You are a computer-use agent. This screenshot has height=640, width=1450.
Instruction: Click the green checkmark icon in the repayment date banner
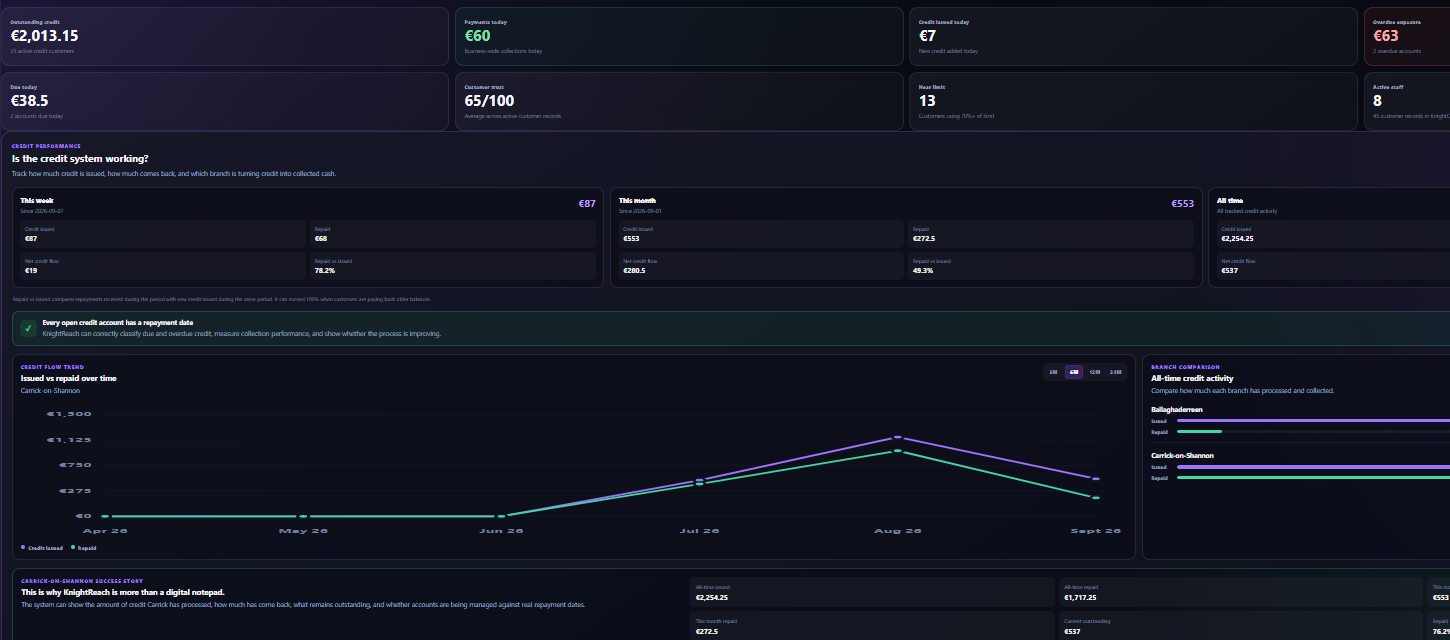click(x=29, y=328)
